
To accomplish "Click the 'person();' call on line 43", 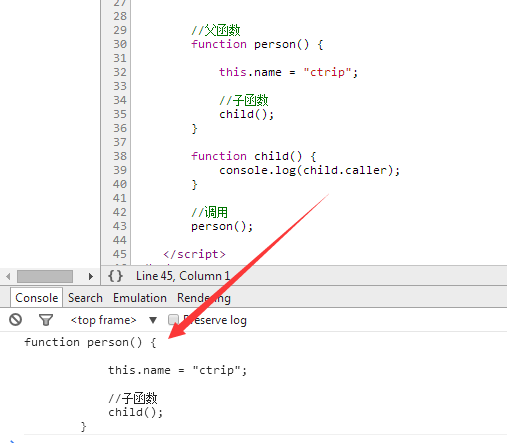I will (x=222, y=226).
